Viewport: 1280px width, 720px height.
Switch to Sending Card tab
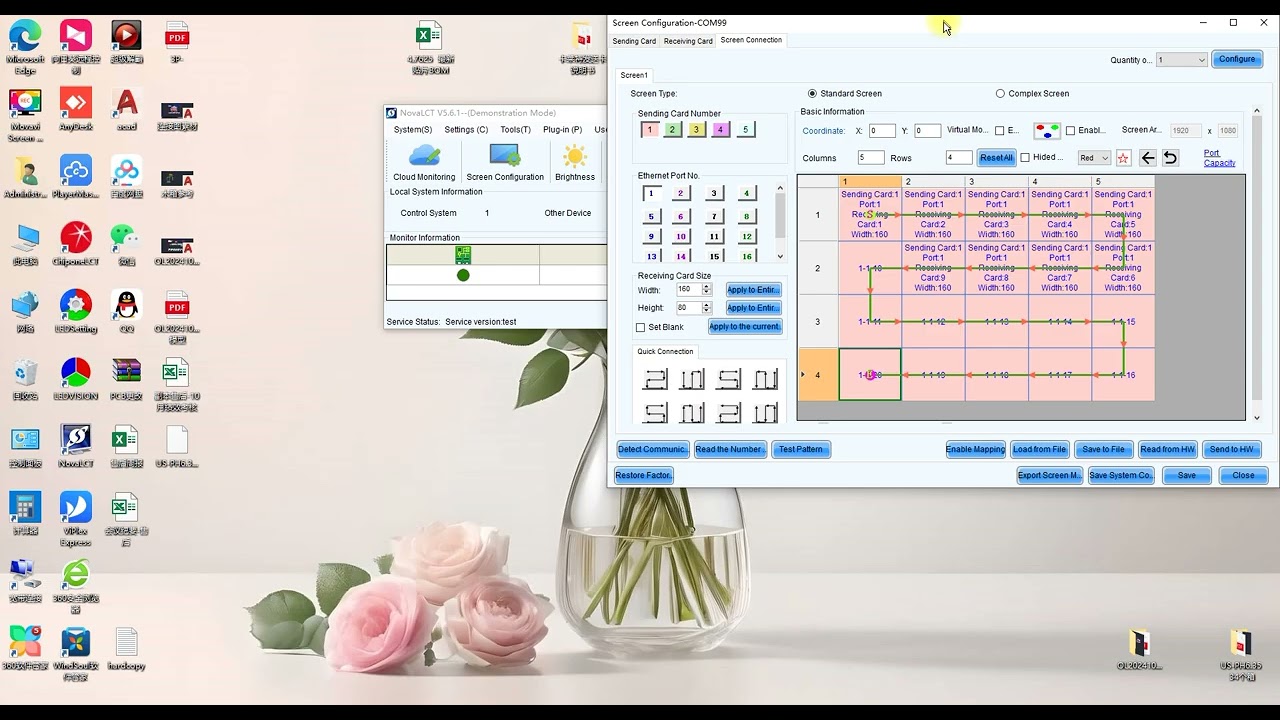[634, 41]
